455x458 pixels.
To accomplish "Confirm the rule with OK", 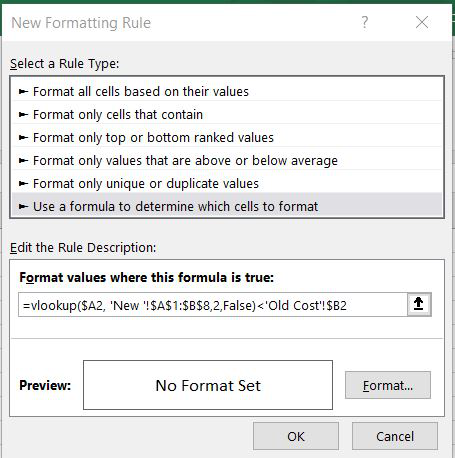I will click(296, 436).
